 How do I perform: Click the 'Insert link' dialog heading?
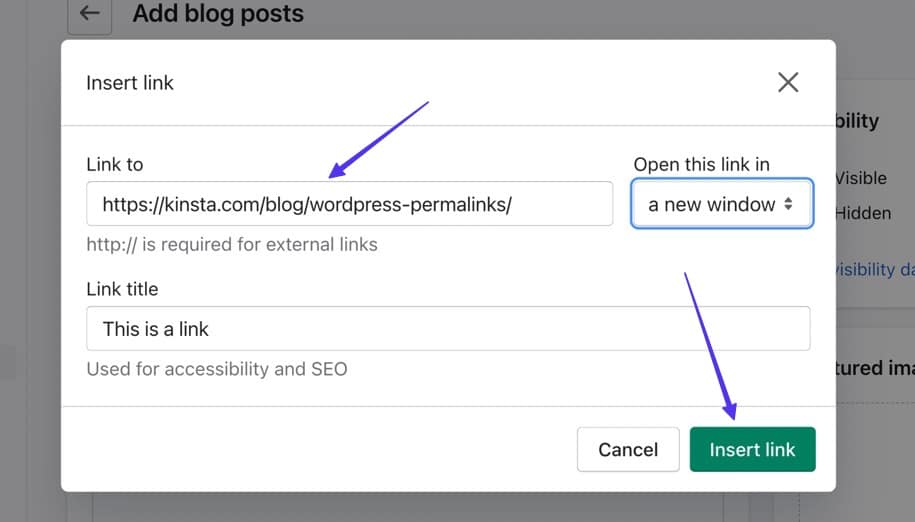[130, 83]
